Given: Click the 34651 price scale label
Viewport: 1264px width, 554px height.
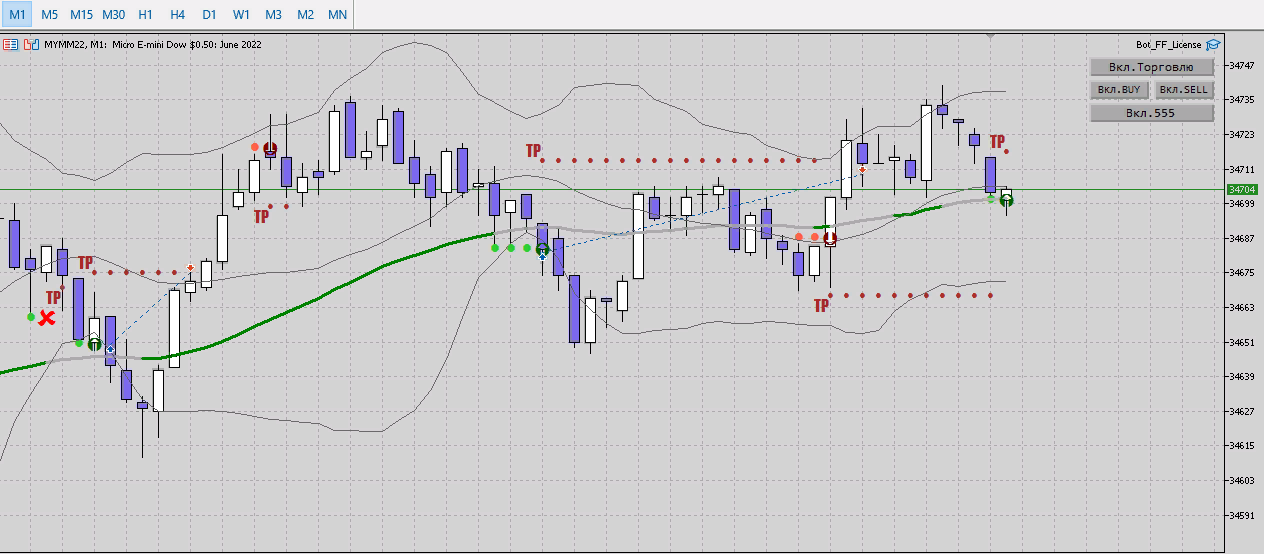Looking at the screenshot, I should point(1243,342).
